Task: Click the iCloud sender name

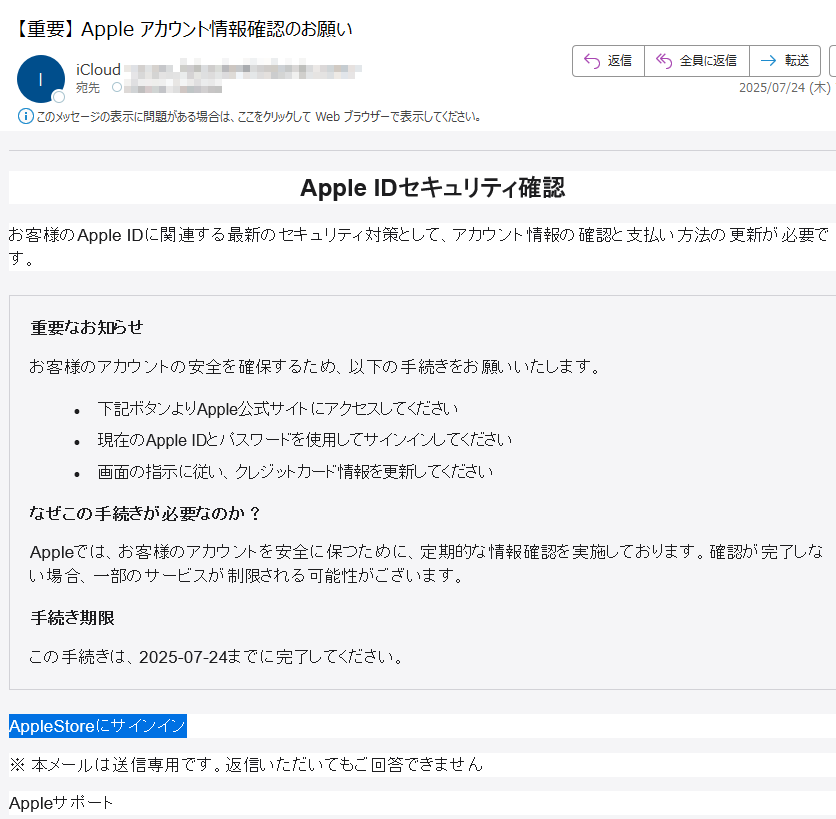Action: pyautogui.click(x=98, y=70)
